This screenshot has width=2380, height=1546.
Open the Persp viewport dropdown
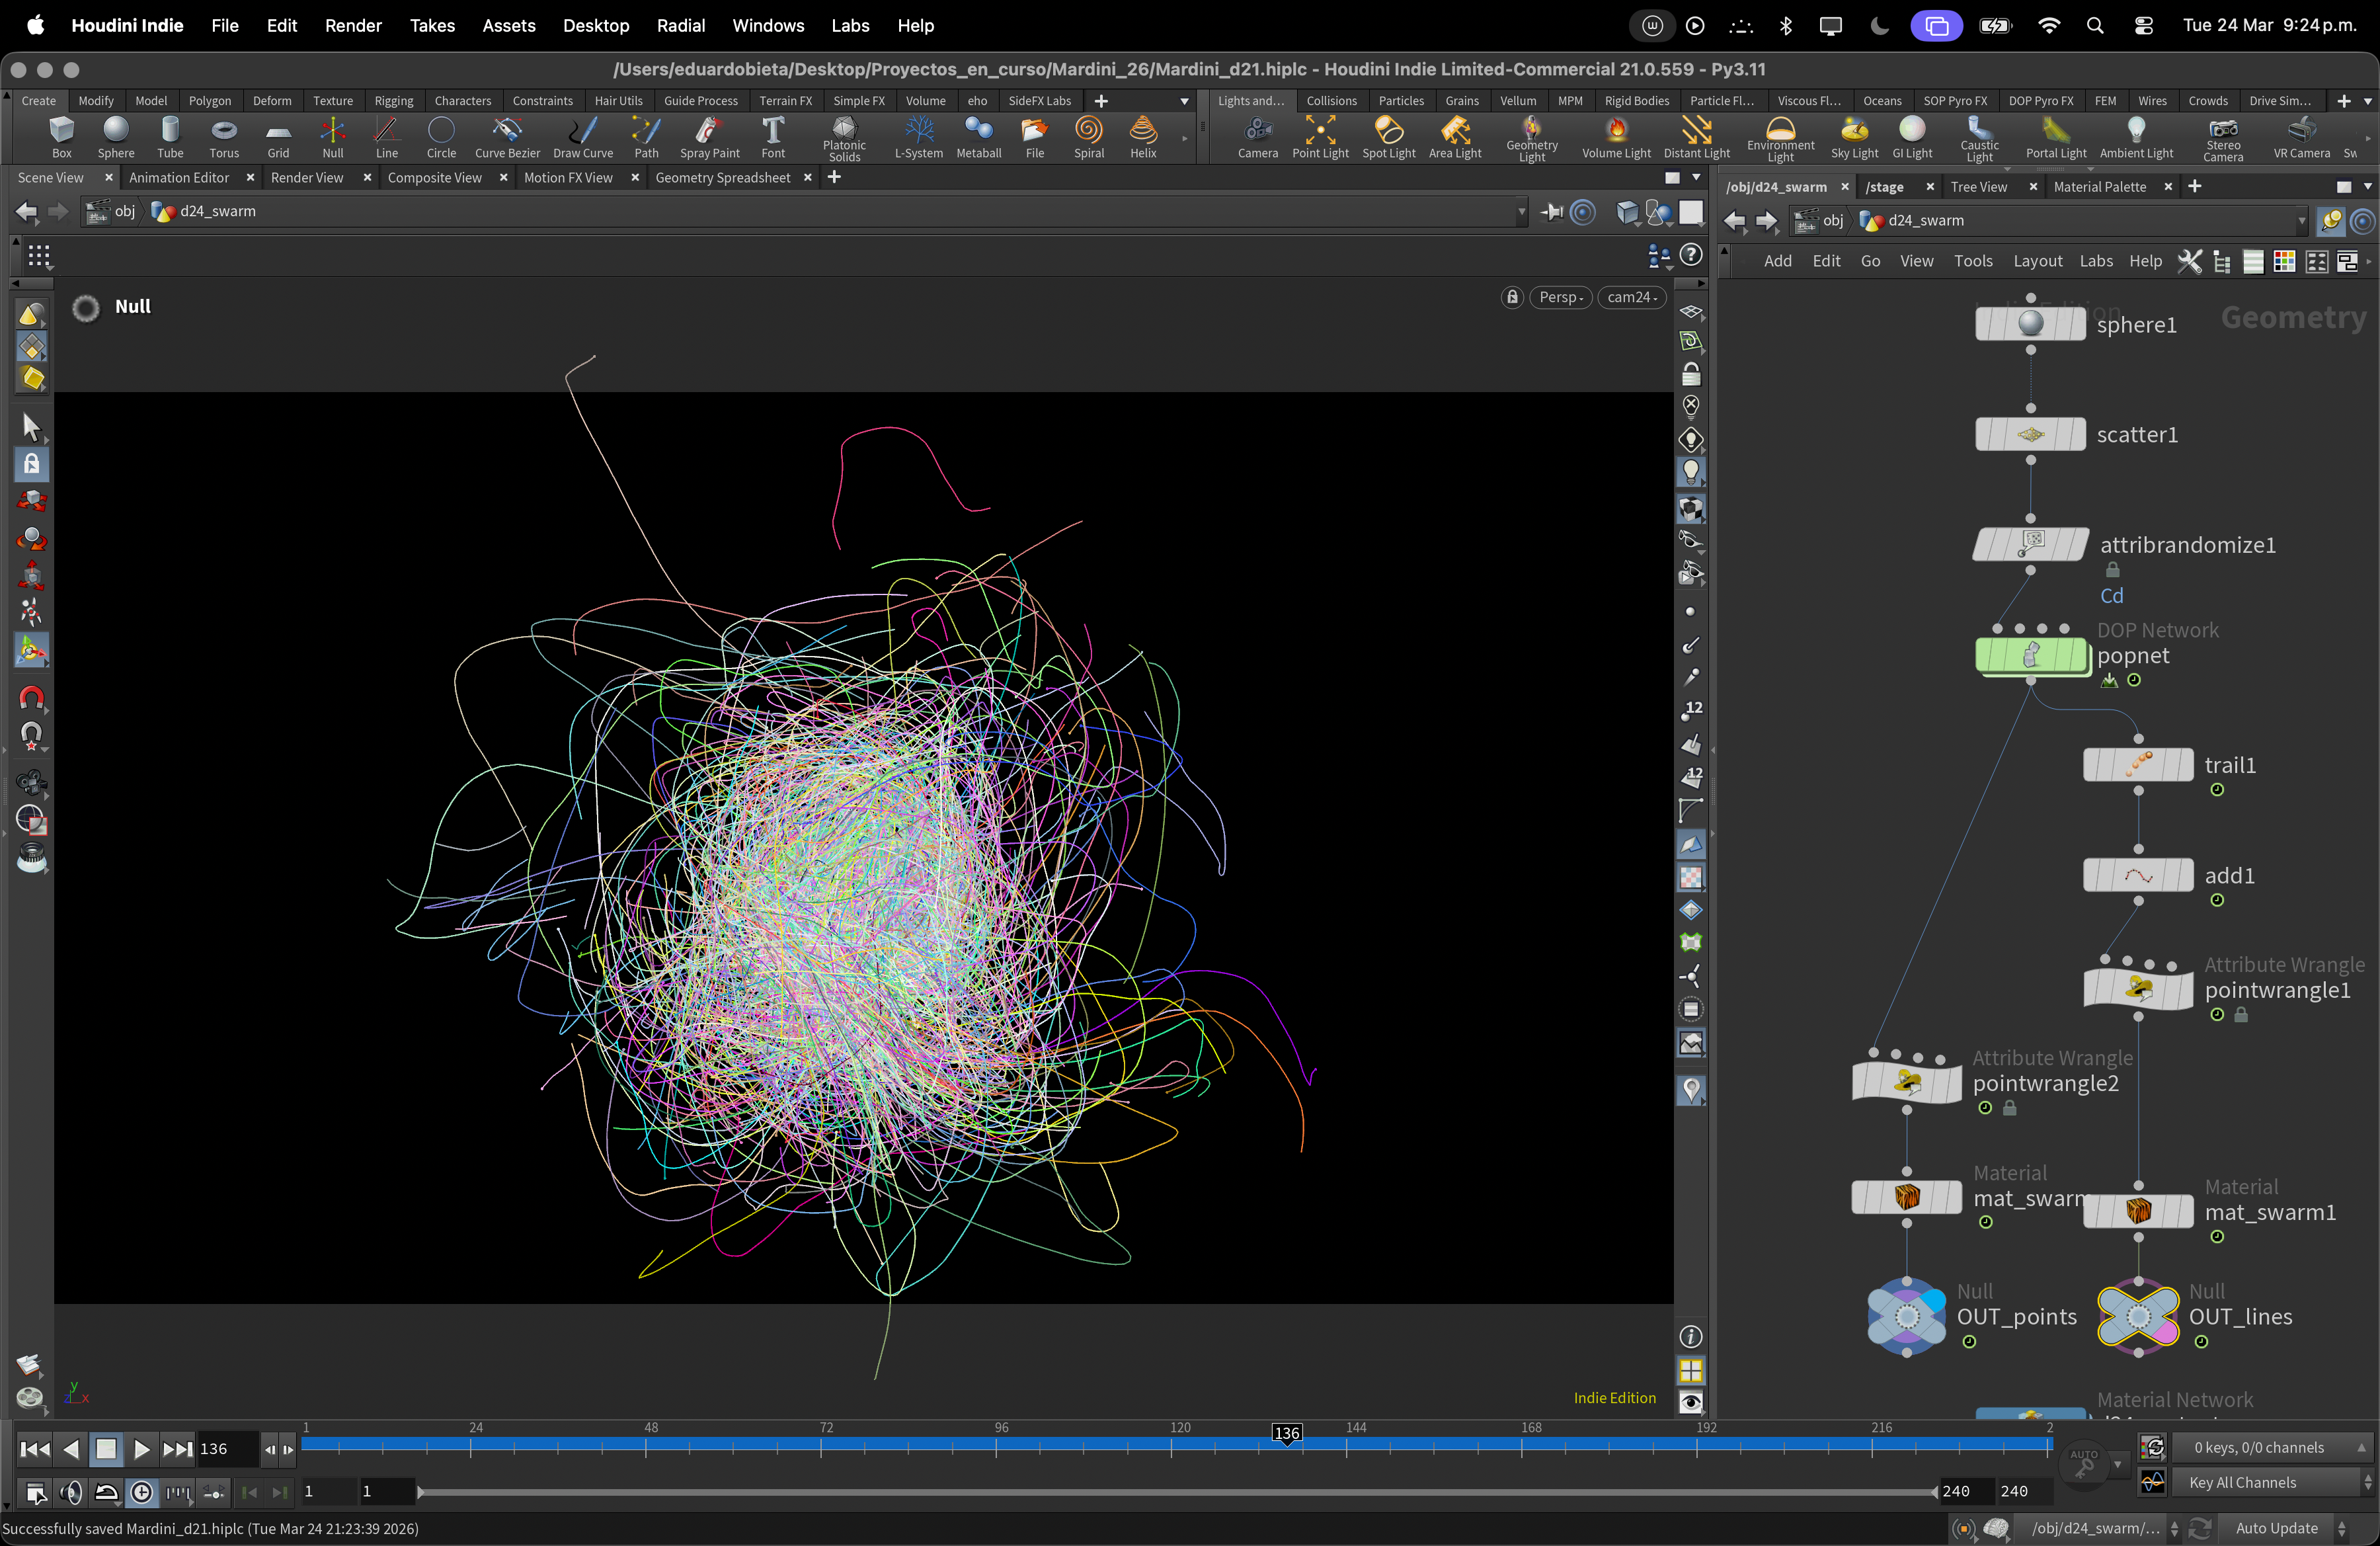[1560, 297]
